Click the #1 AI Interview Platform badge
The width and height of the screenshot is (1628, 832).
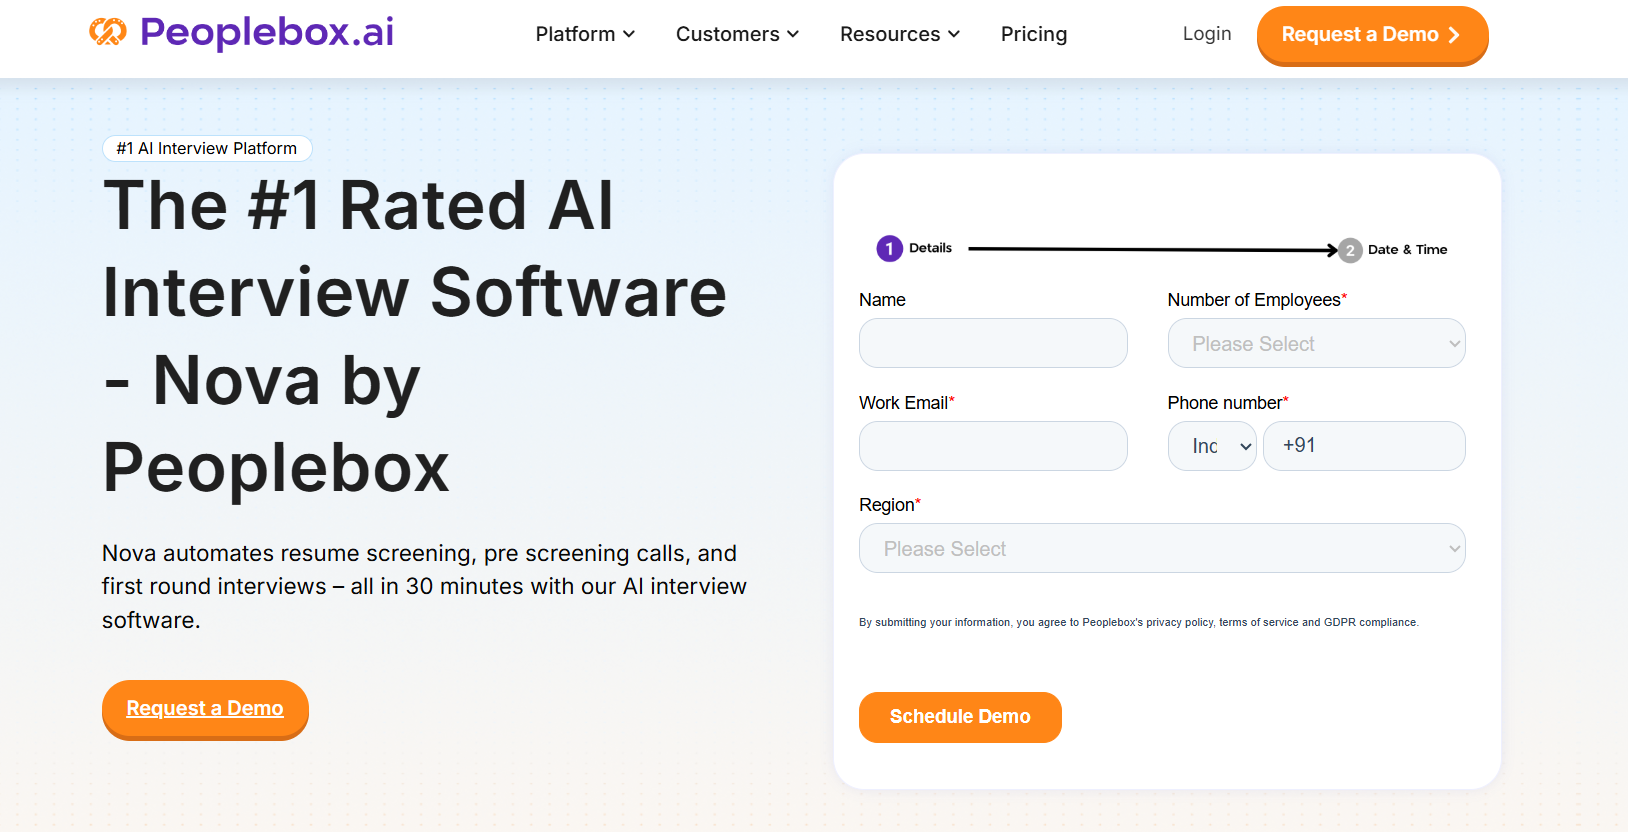(x=207, y=148)
